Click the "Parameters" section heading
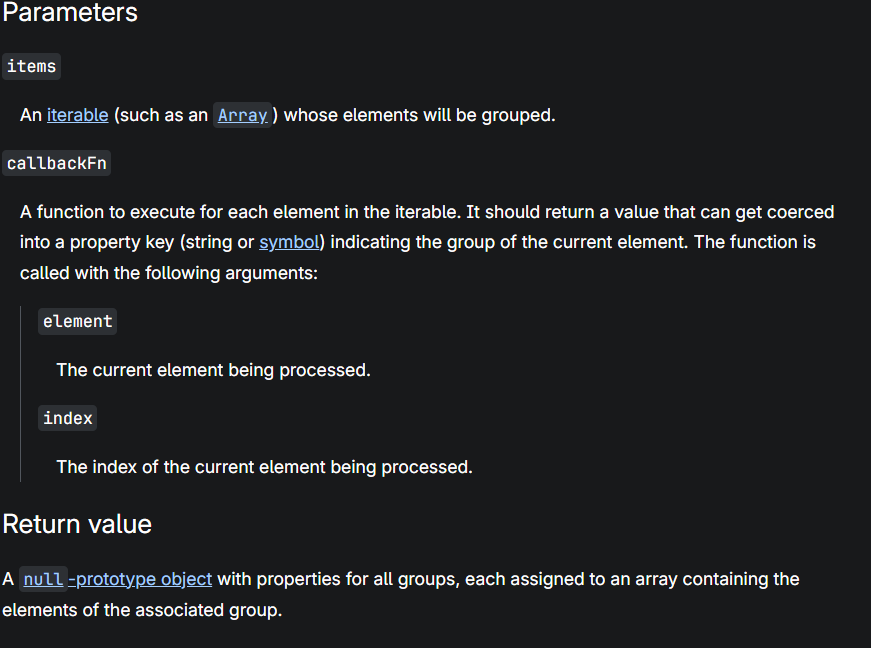This screenshot has width=871, height=648. pyautogui.click(x=70, y=13)
